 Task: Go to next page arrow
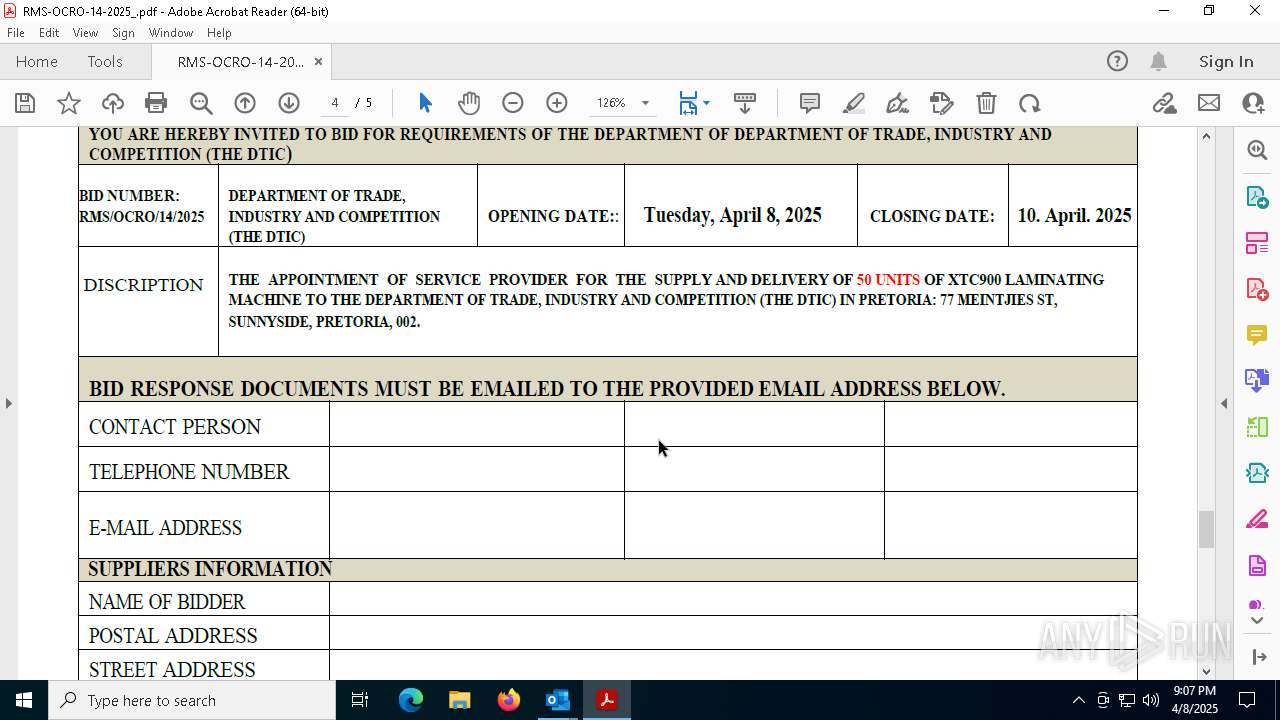tap(289, 103)
